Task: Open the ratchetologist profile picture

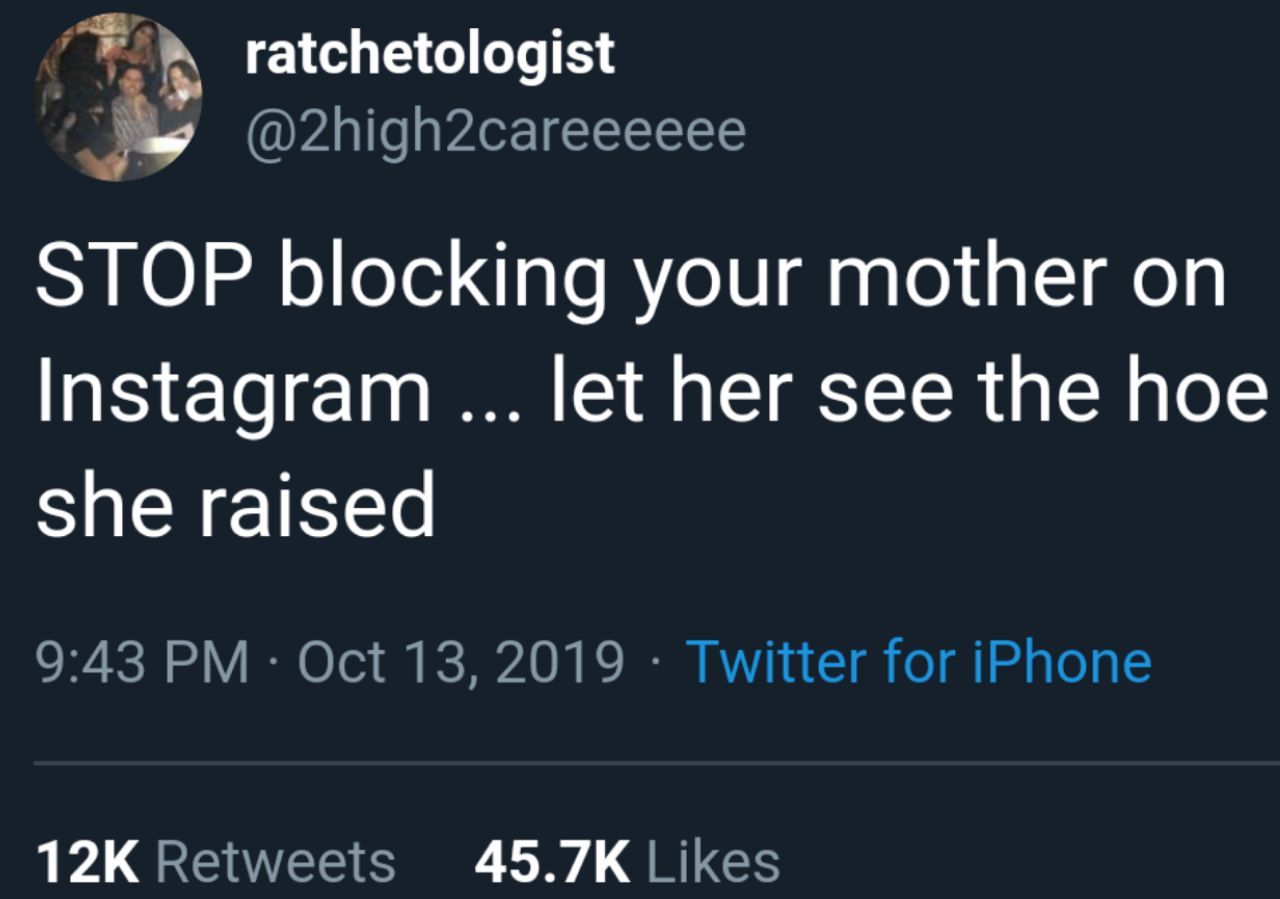Action: (x=118, y=97)
